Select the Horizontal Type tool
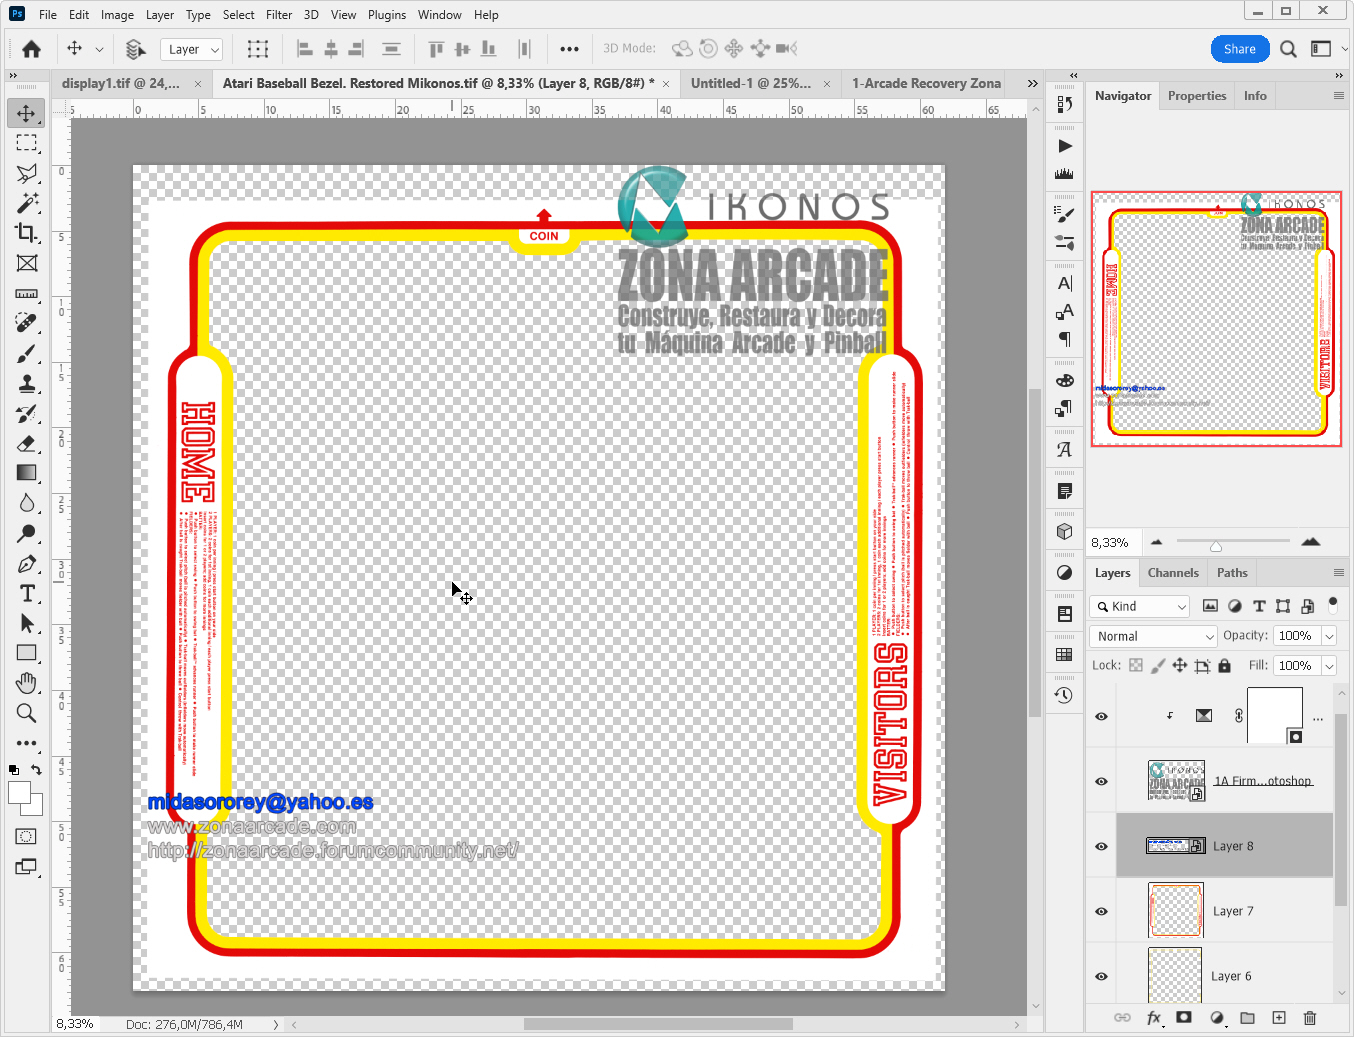This screenshot has height=1037, width=1354. 27,594
